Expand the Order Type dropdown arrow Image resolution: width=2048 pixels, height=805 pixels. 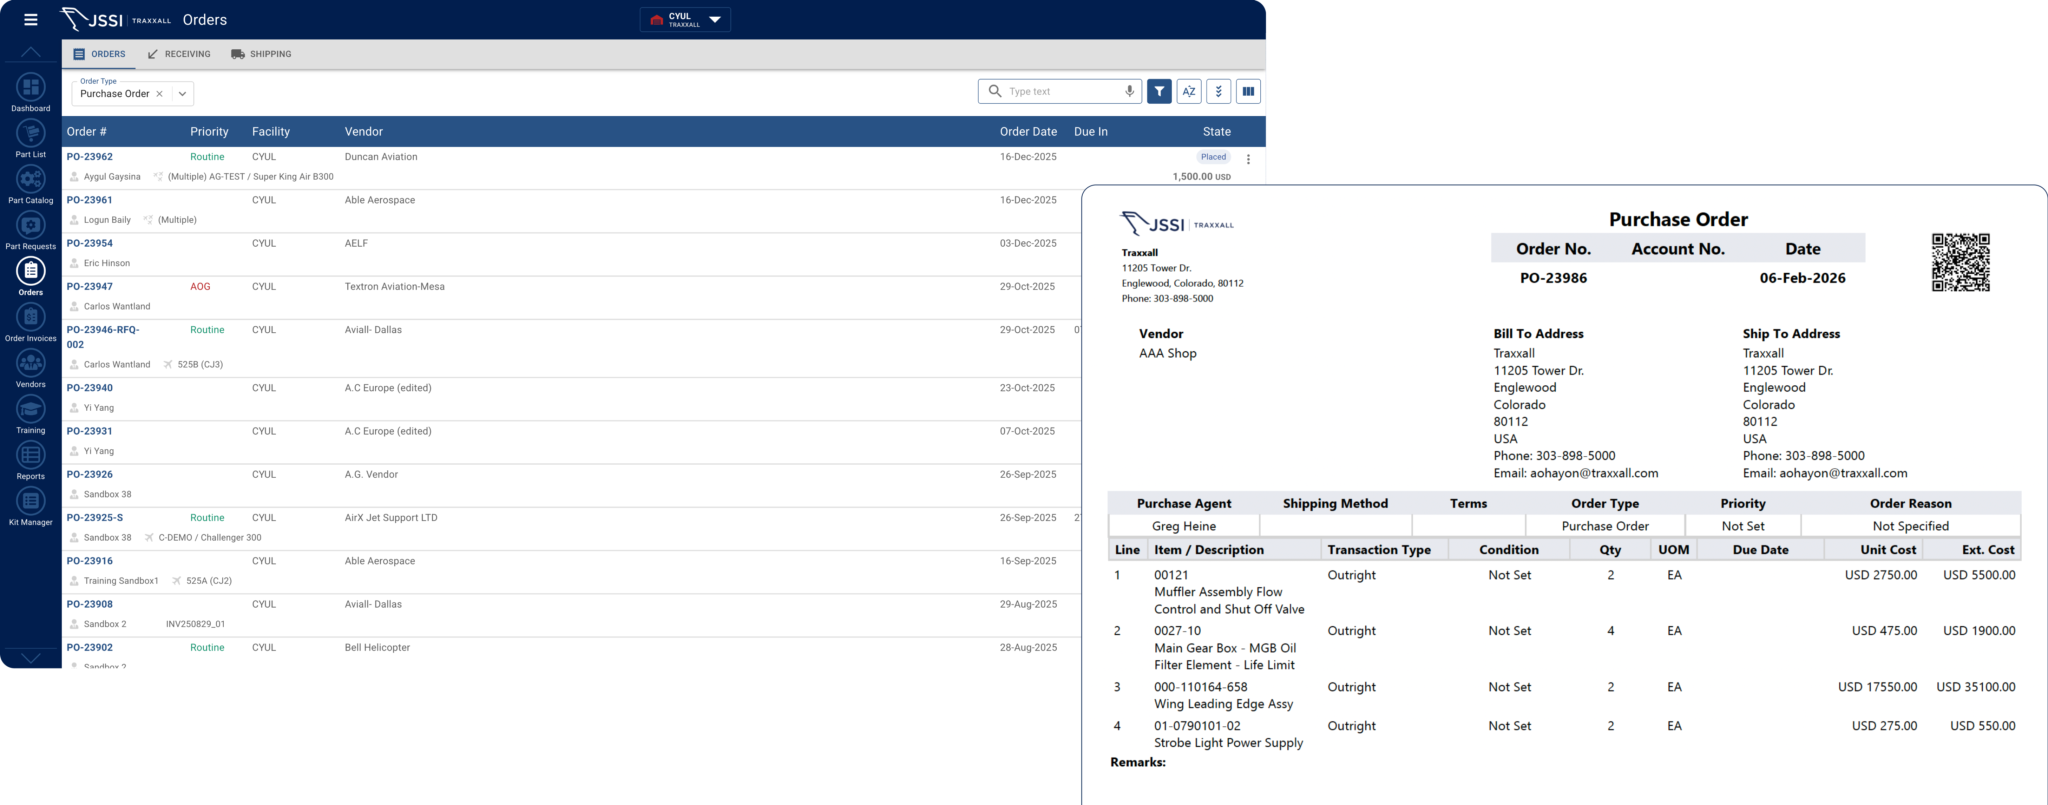[x=182, y=94]
